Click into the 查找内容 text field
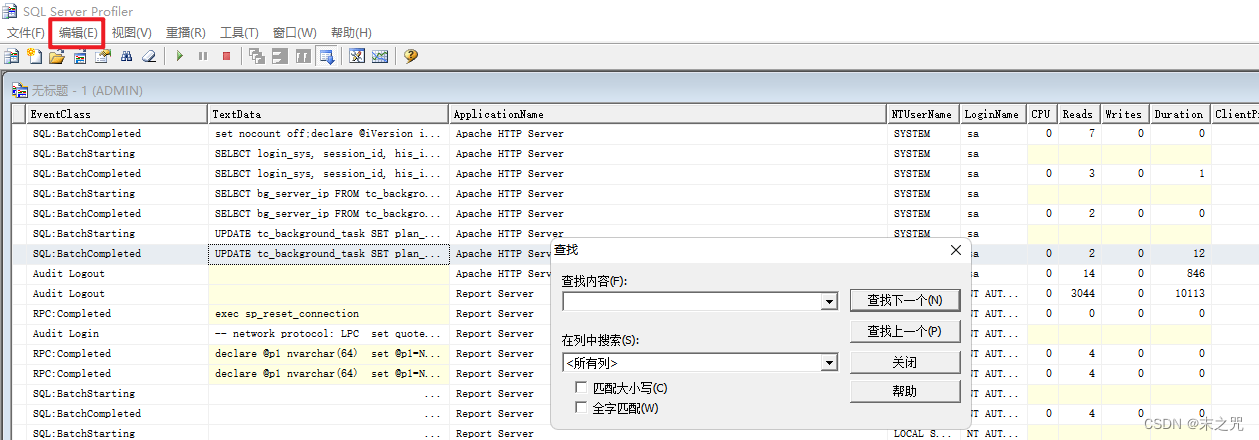 click(691, 302)
